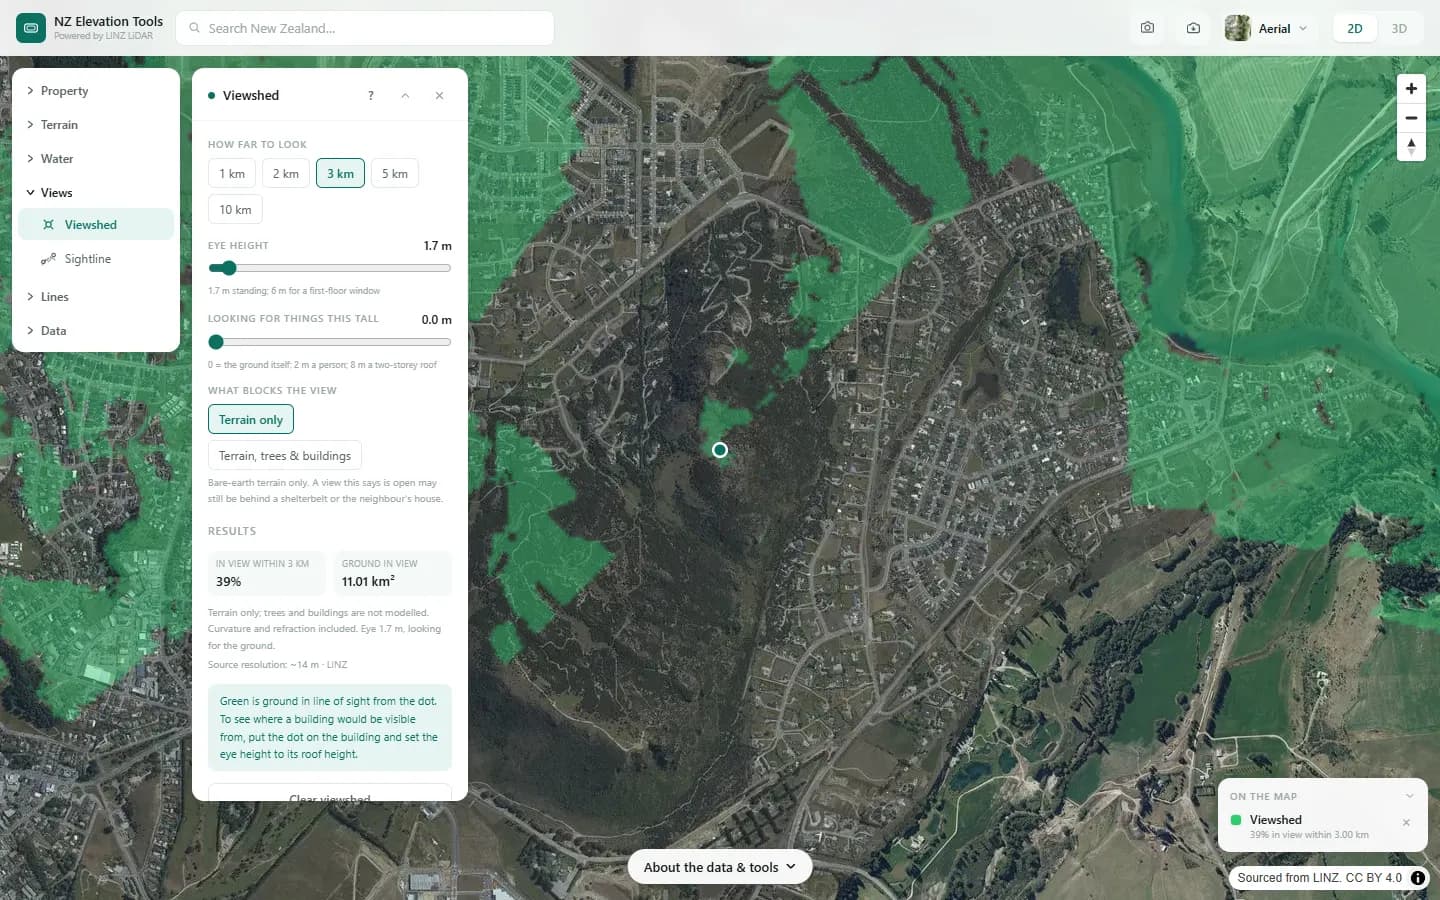1440x900 pixels.
Task: Remove the Viewshed layer from the map legend
Action: (x=1406, y=823)
